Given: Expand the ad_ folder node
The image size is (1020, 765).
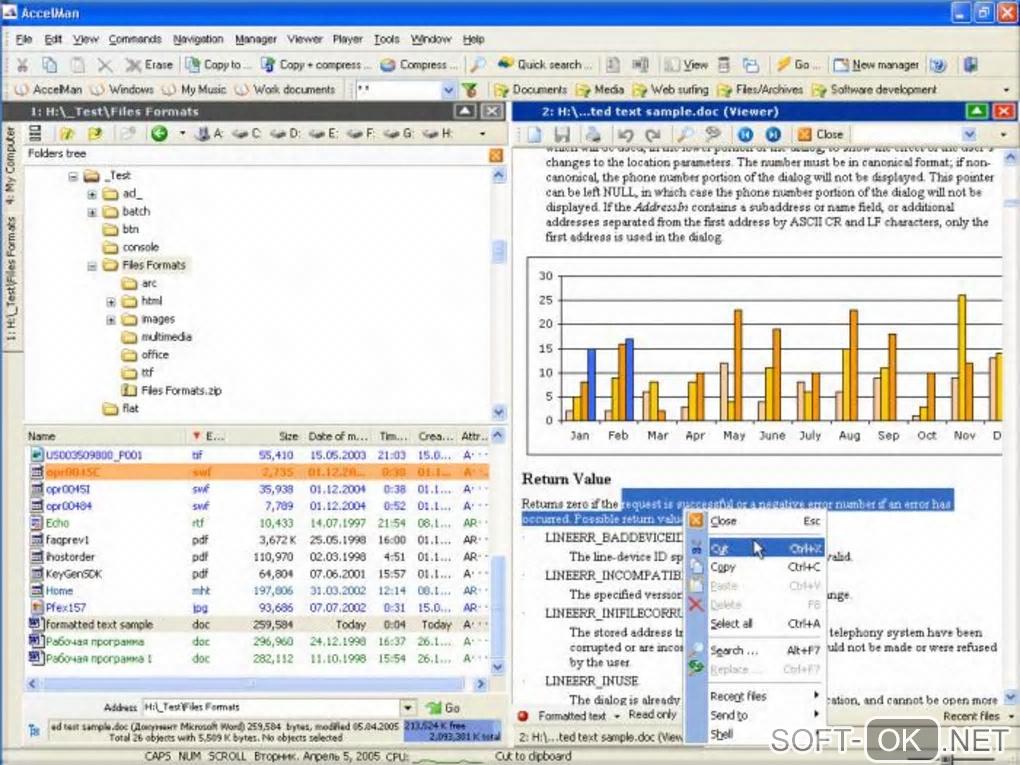Looking at the screenshot, I should click(x=92, y=194).
